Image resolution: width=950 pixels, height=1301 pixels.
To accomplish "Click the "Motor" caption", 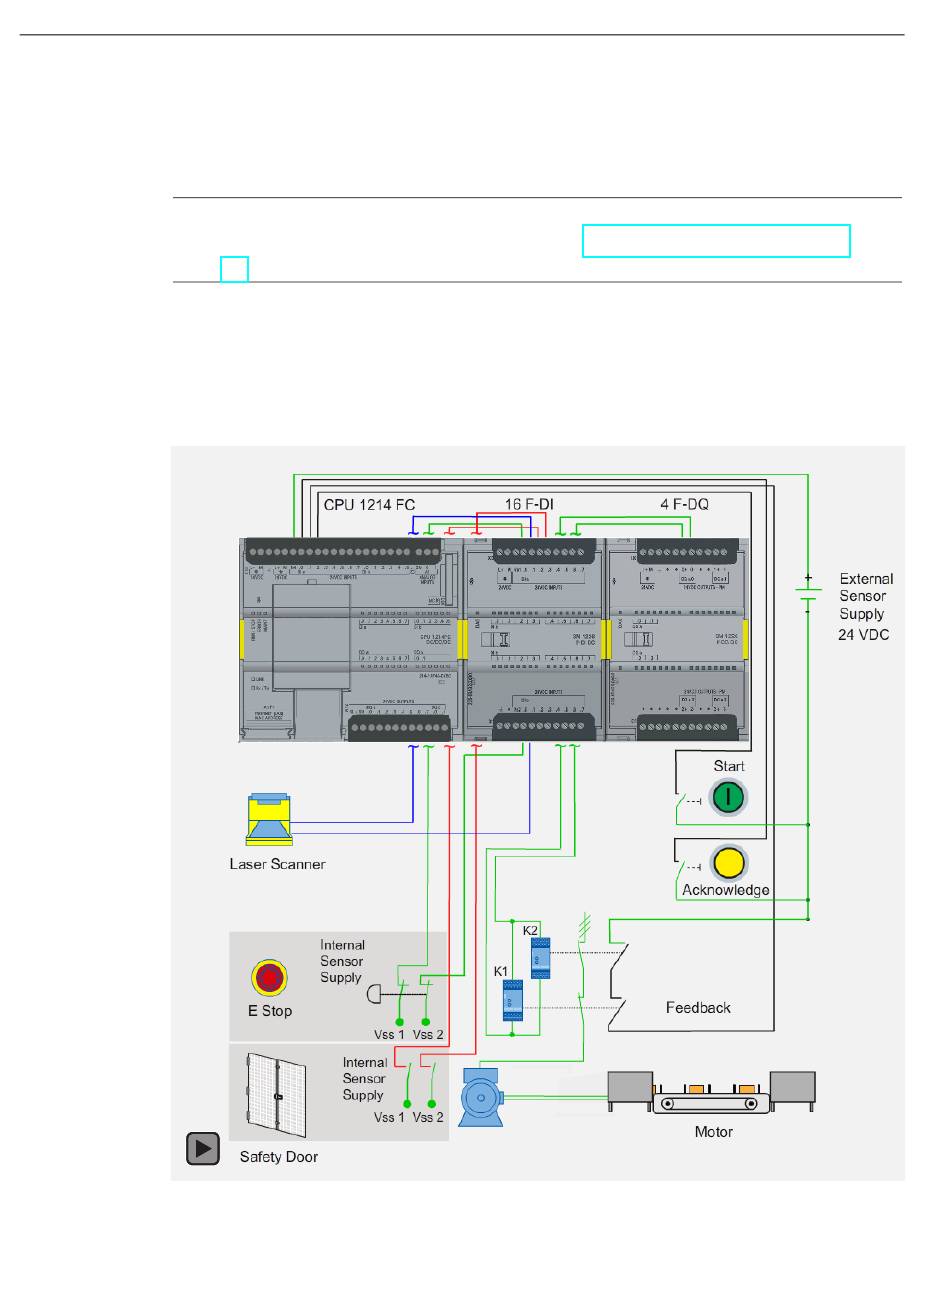I will pyautogui.click(x=714, y=1132).
